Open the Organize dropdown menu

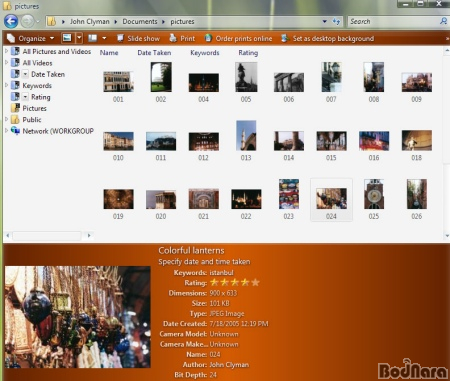tap(31, 38)
